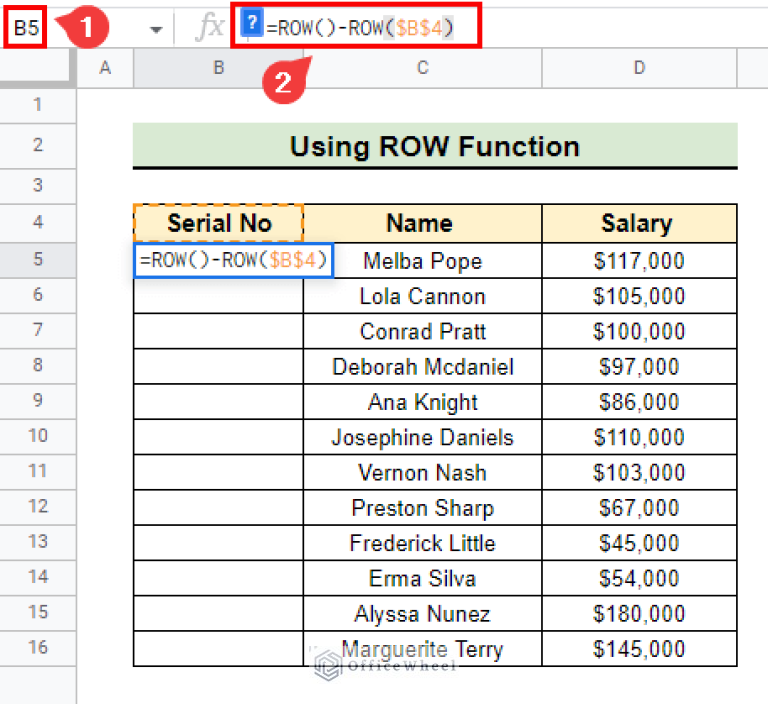Click inside the formula bar text

click(x=360, y=28)
